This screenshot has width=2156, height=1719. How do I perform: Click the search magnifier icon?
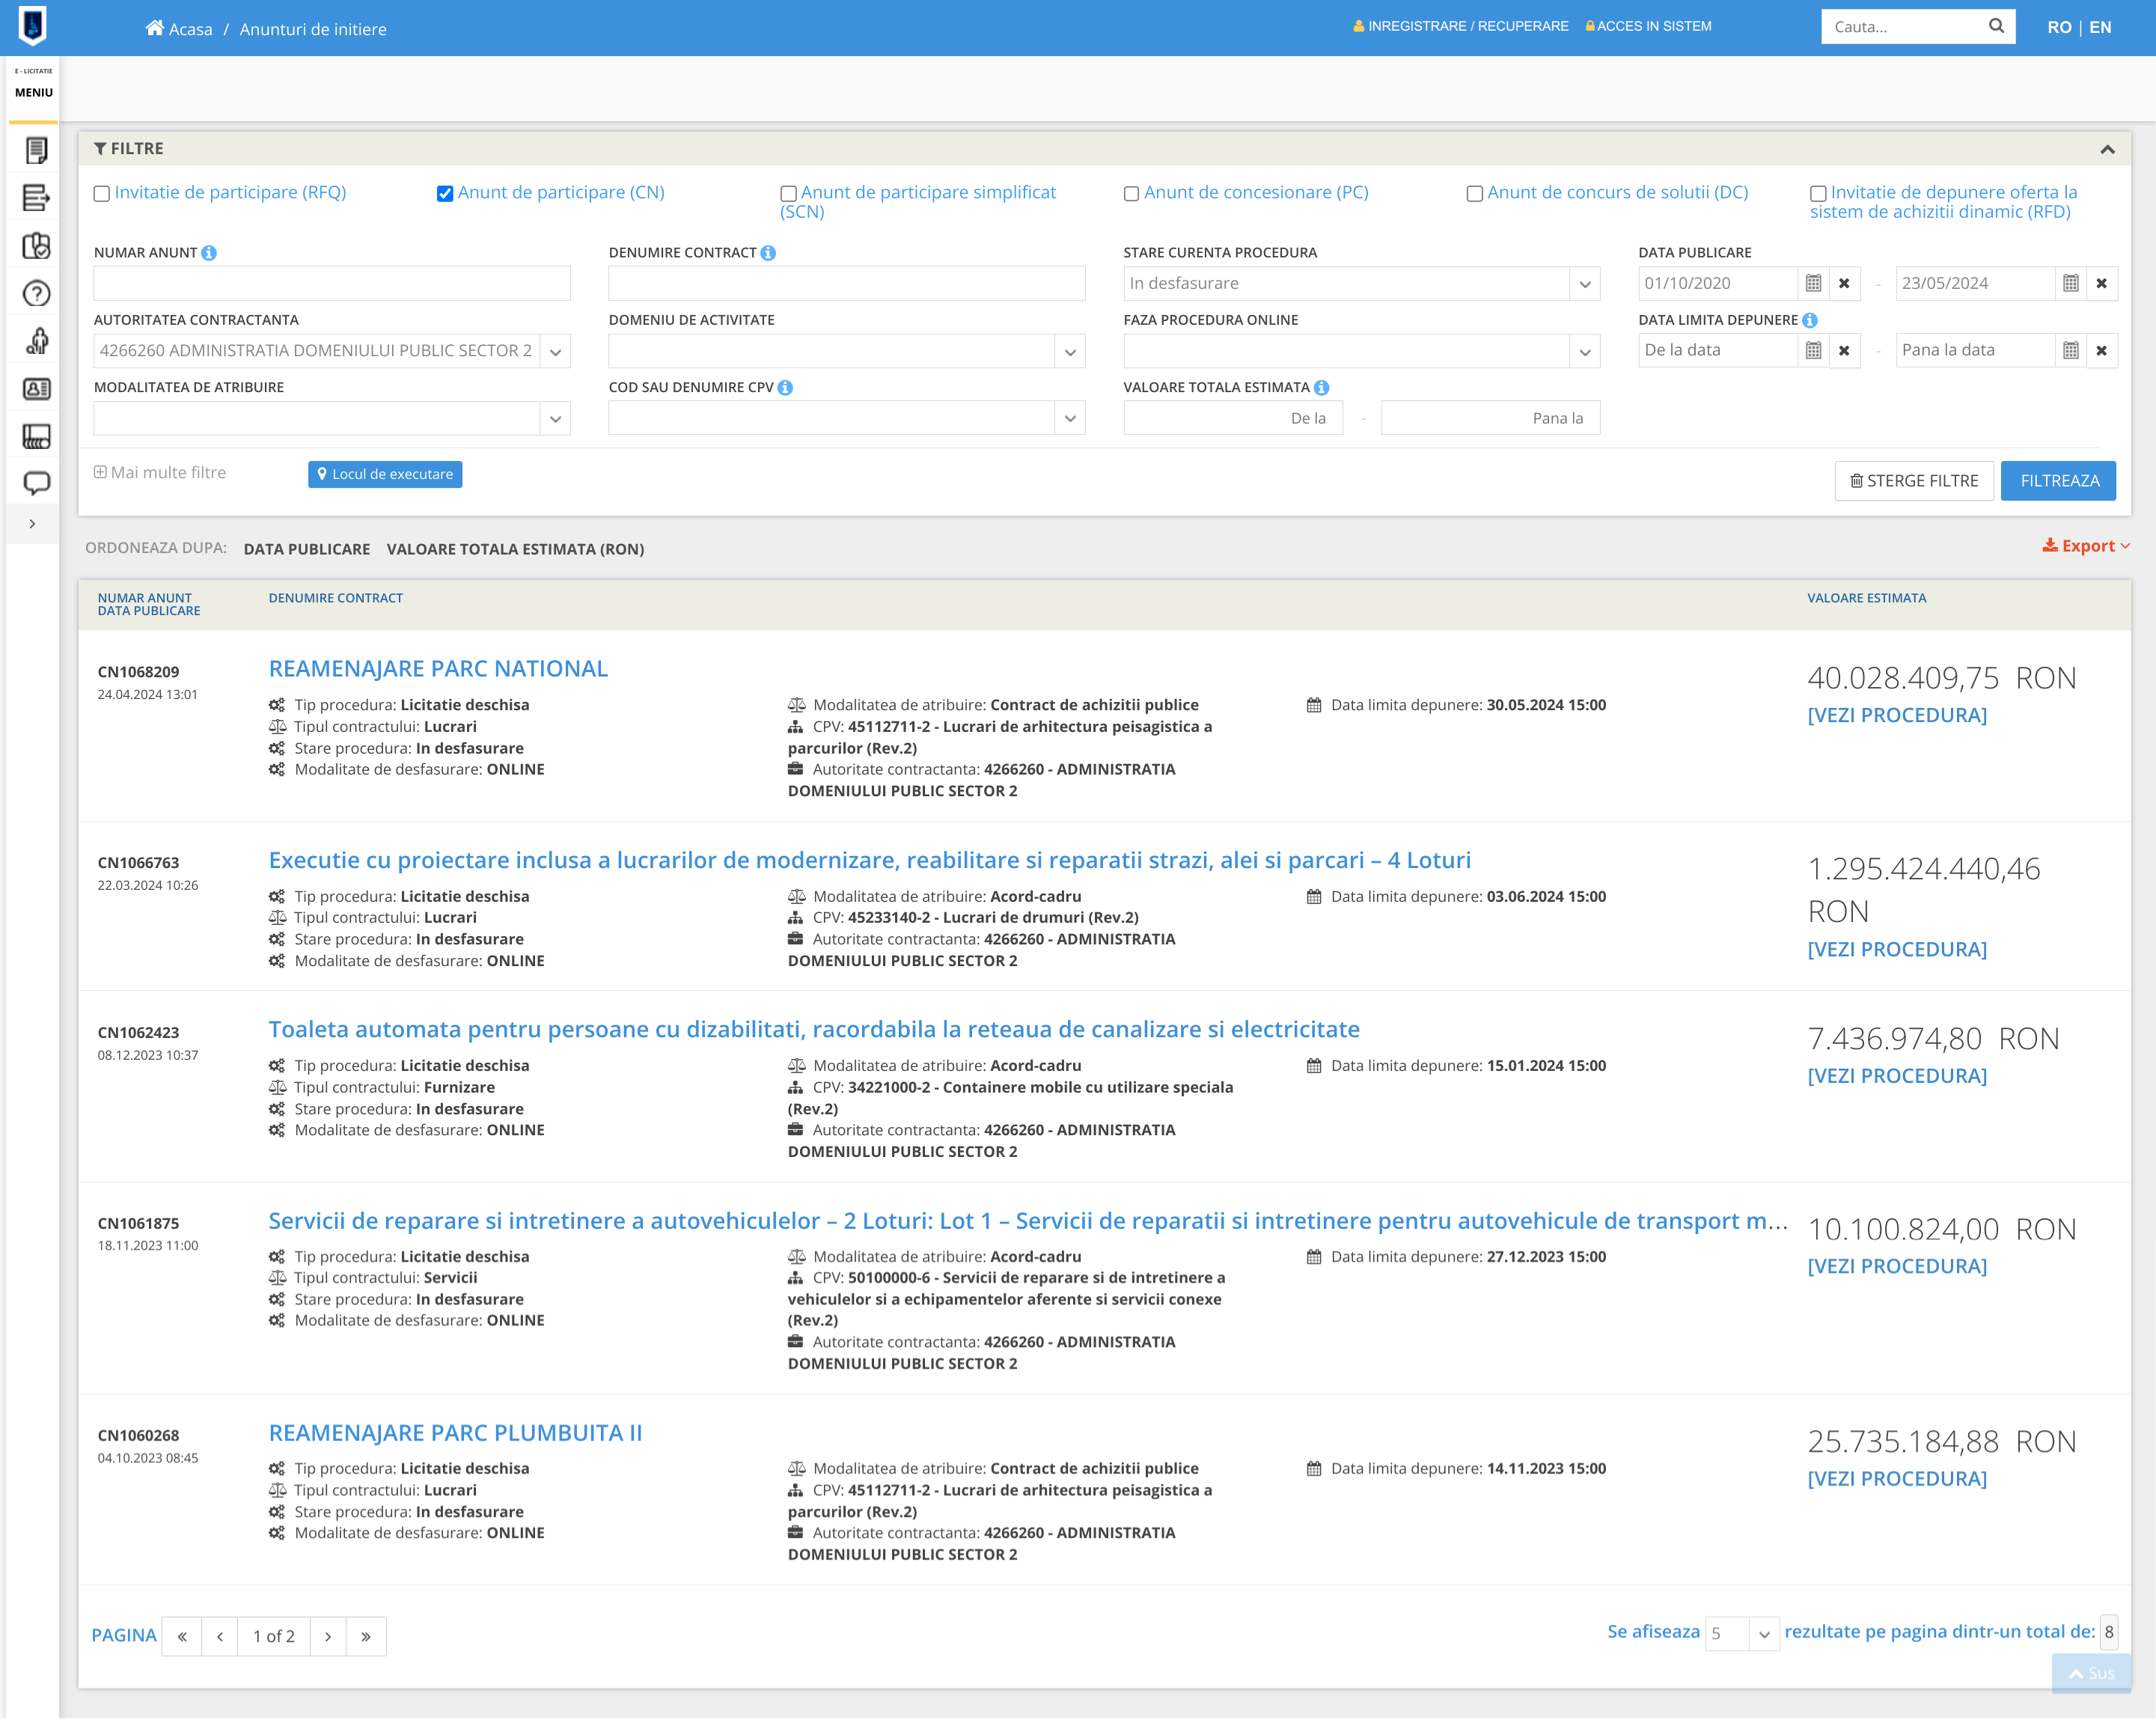pos(1996,27)
